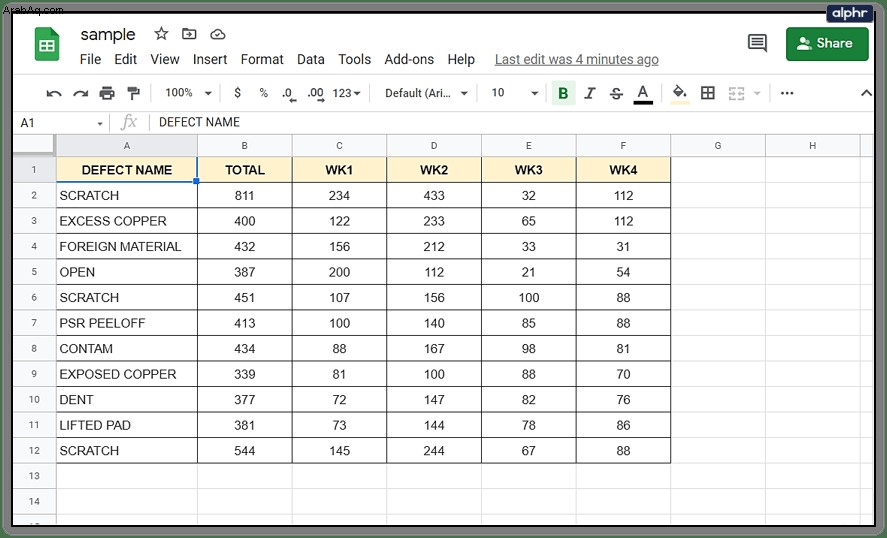Open zoom level 100% dropdown
The image size is (887, 538).
click(x=188, y=93)
